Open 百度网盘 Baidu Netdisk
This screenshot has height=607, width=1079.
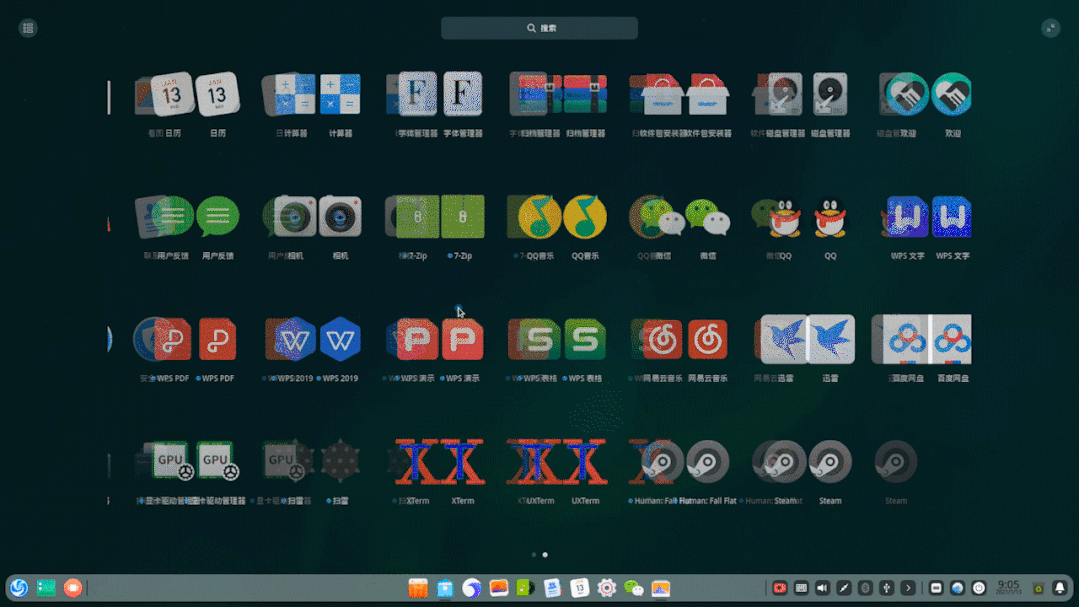click(x=952, y=340)
